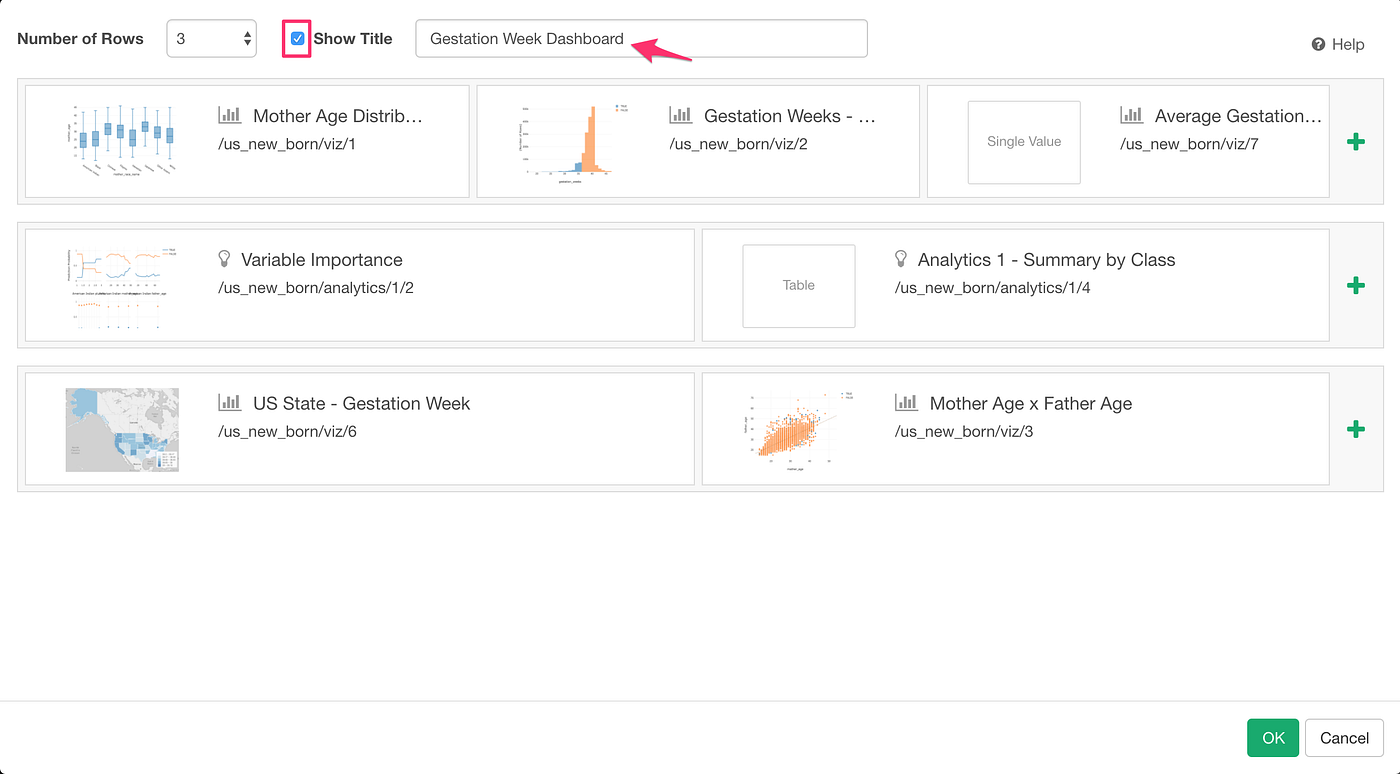Screen dimensions: 1400x774
Task: Toggle the Show Title checkbox
Action: pyautogui.click(x=297, y=38)
